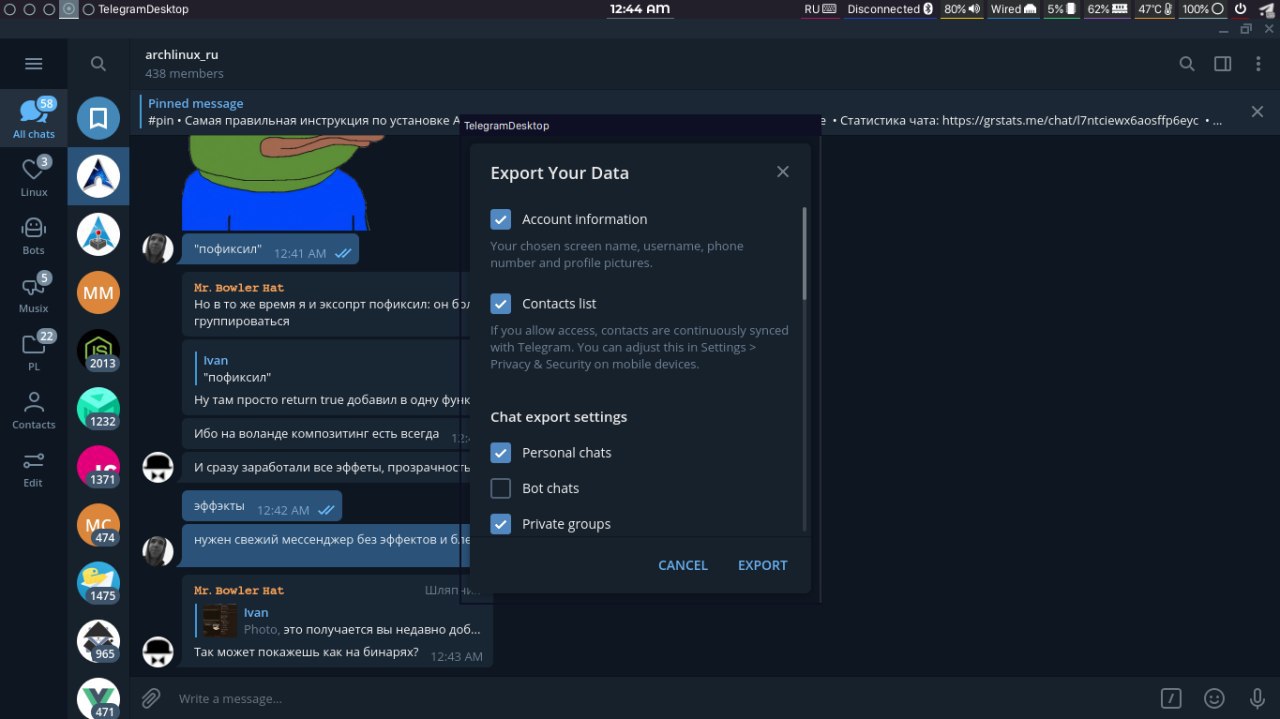Click the Edit folders icon

[34, 467]
